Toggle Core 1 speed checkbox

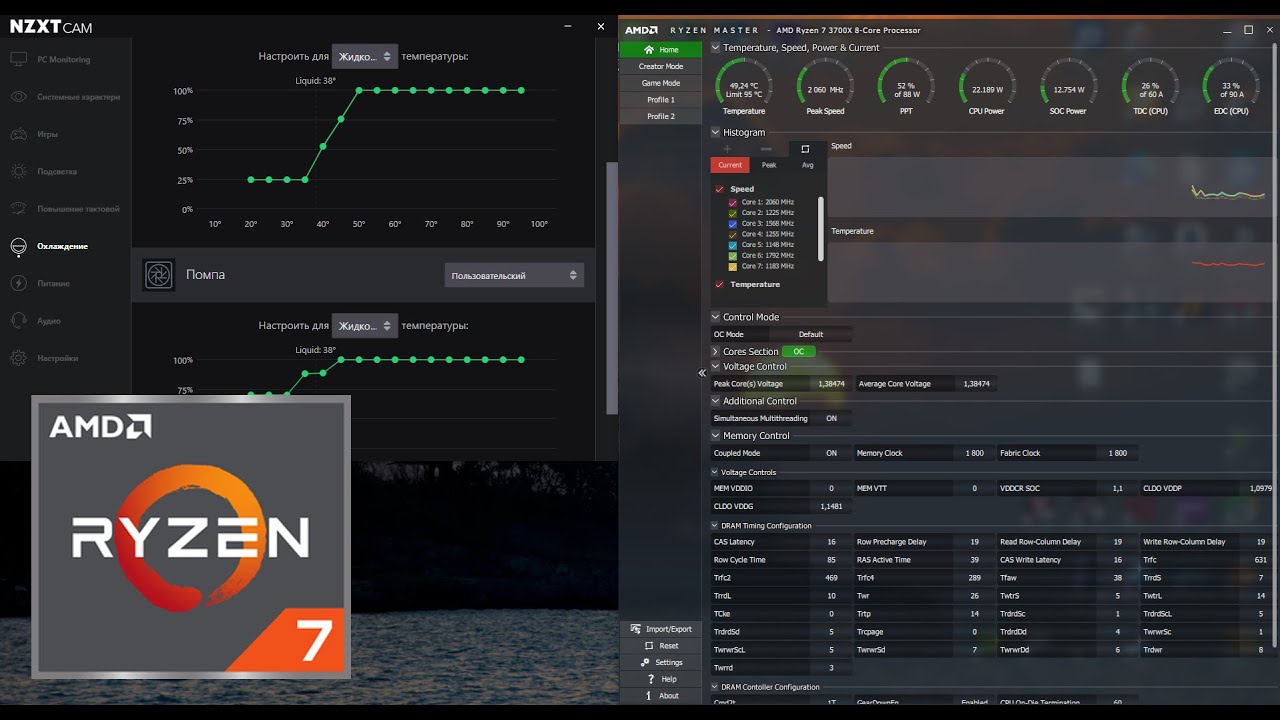(x=734, y=202)
